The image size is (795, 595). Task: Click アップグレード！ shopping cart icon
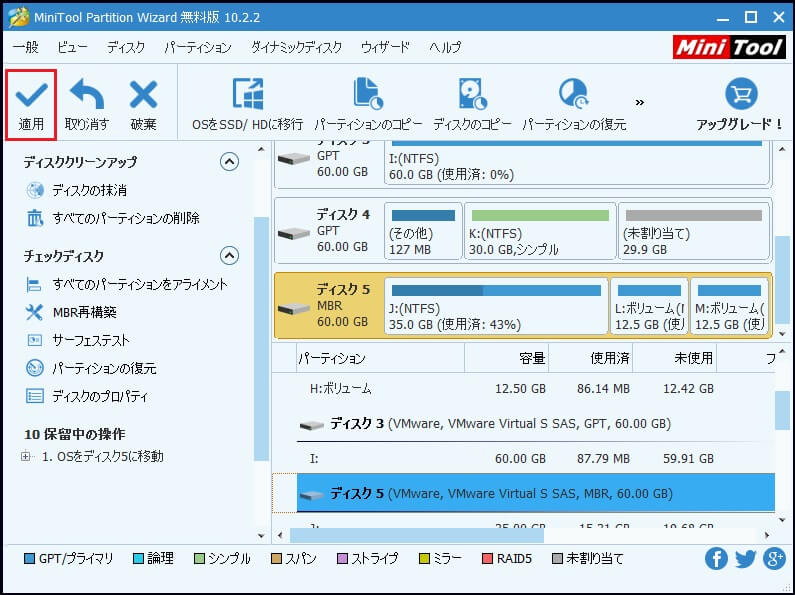coord(741,94)
